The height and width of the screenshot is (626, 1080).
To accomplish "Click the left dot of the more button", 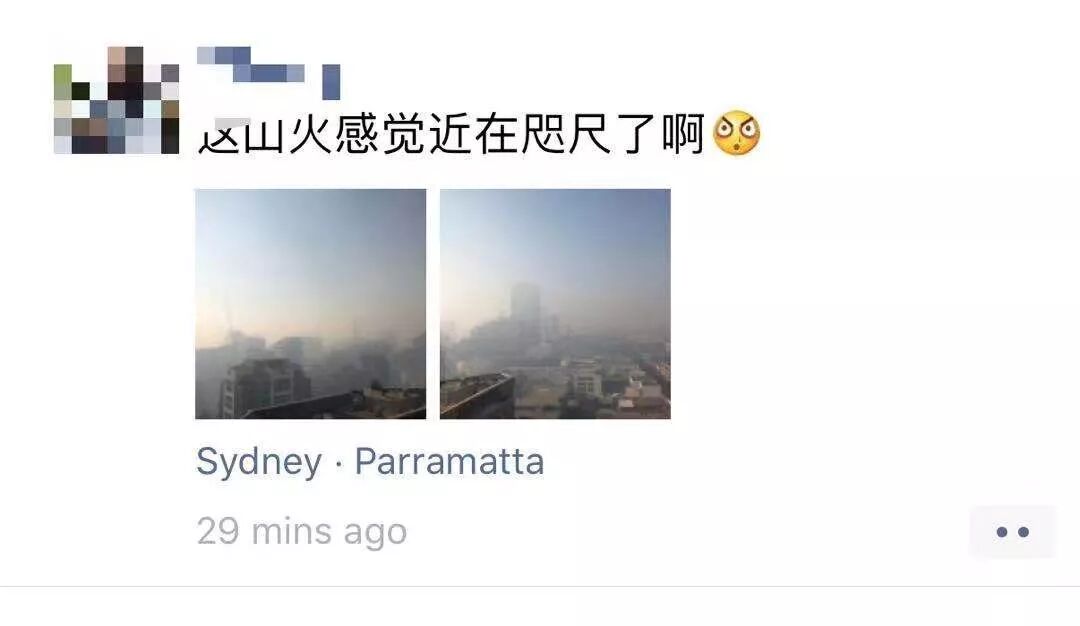I will click(1001, 532).
